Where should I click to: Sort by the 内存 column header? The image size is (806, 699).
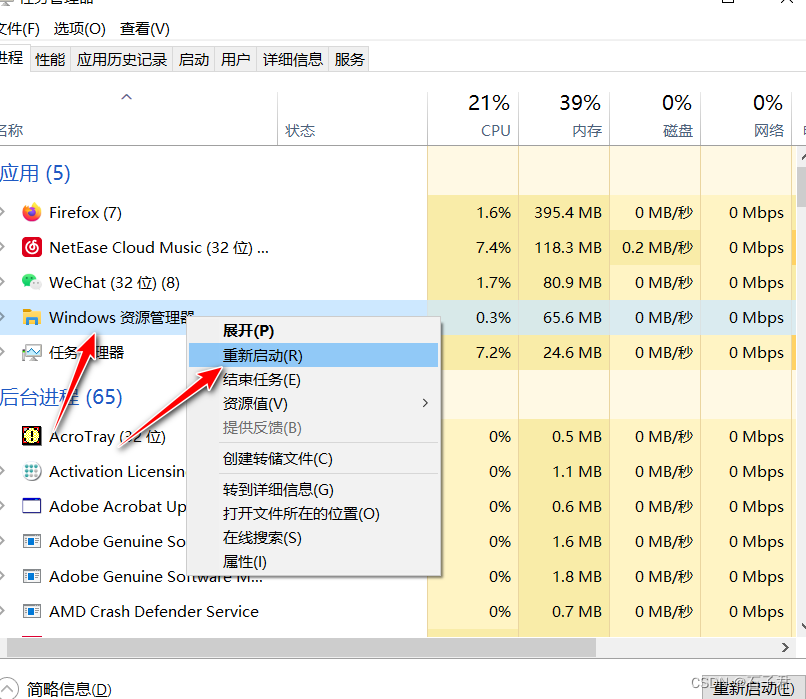pos(564,118)
